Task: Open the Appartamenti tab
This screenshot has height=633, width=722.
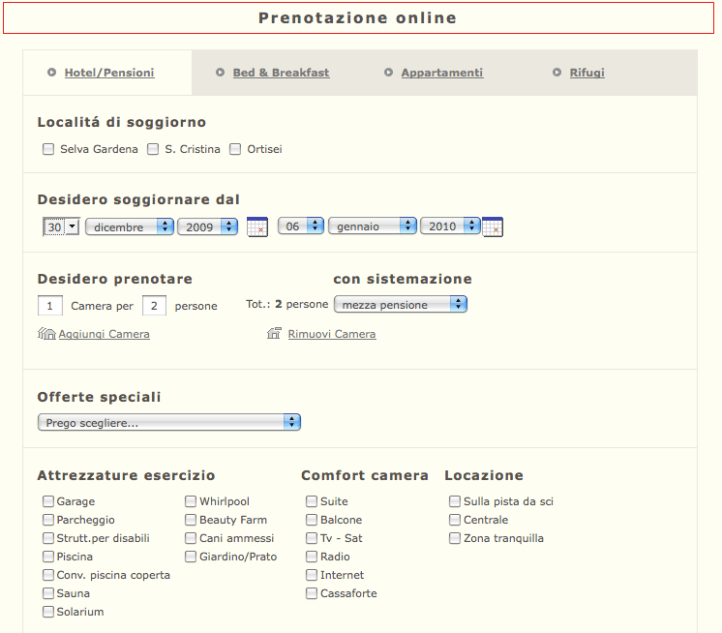Action: (441, 73)
